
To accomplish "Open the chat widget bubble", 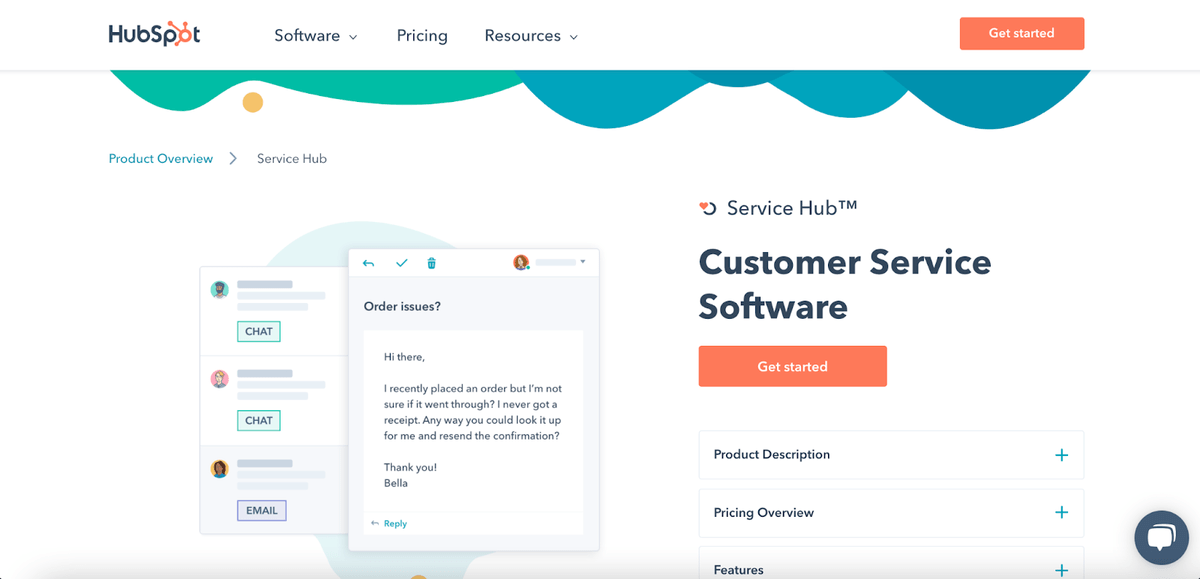I will coord(1161,538).
